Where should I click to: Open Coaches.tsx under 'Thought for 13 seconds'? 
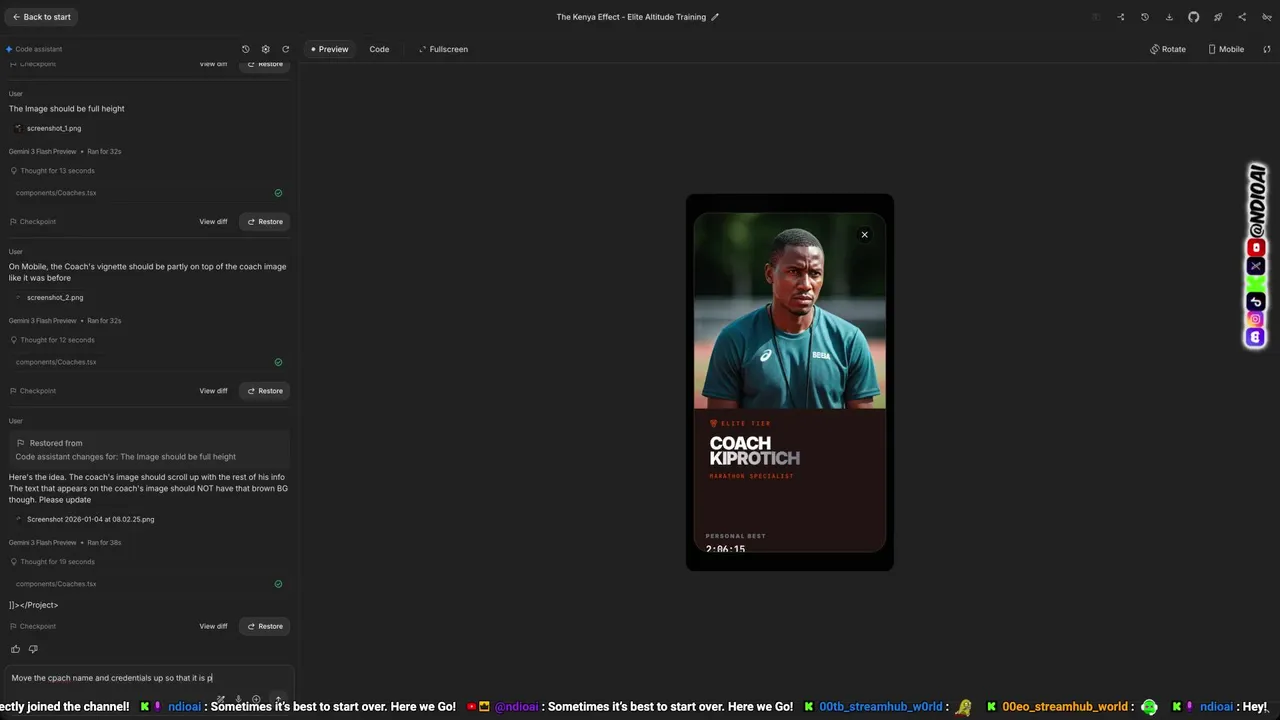(56, 193)
